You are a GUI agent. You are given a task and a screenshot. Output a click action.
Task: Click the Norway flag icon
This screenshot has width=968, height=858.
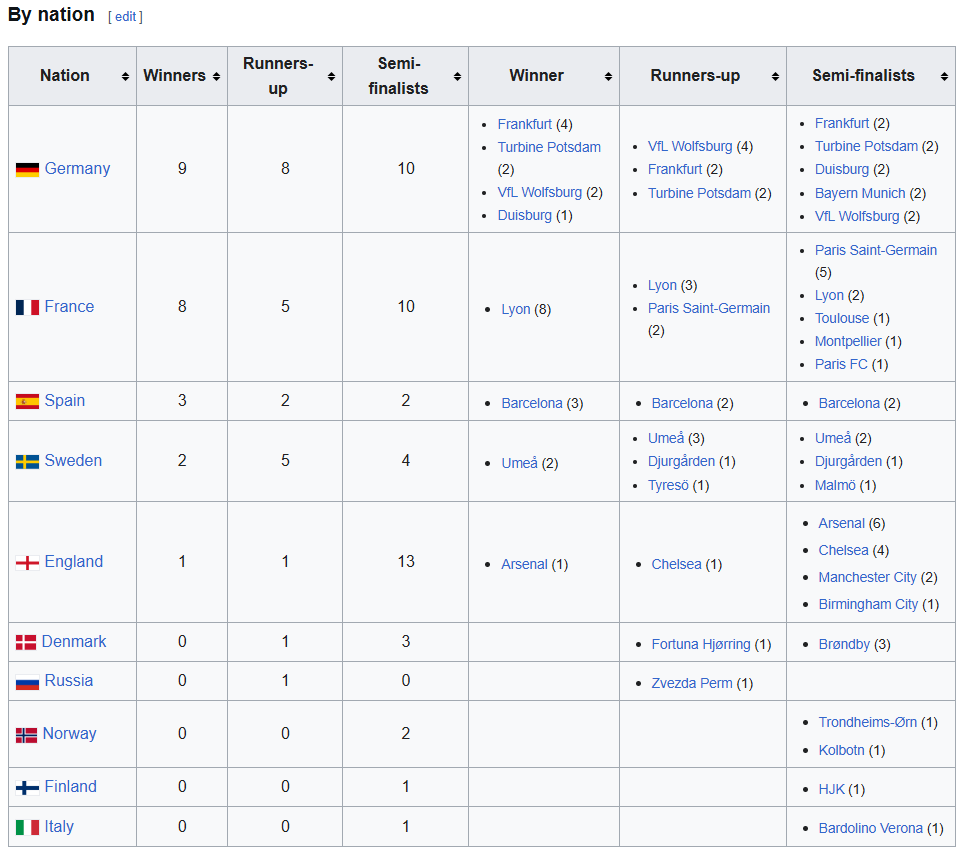(27, 735)
